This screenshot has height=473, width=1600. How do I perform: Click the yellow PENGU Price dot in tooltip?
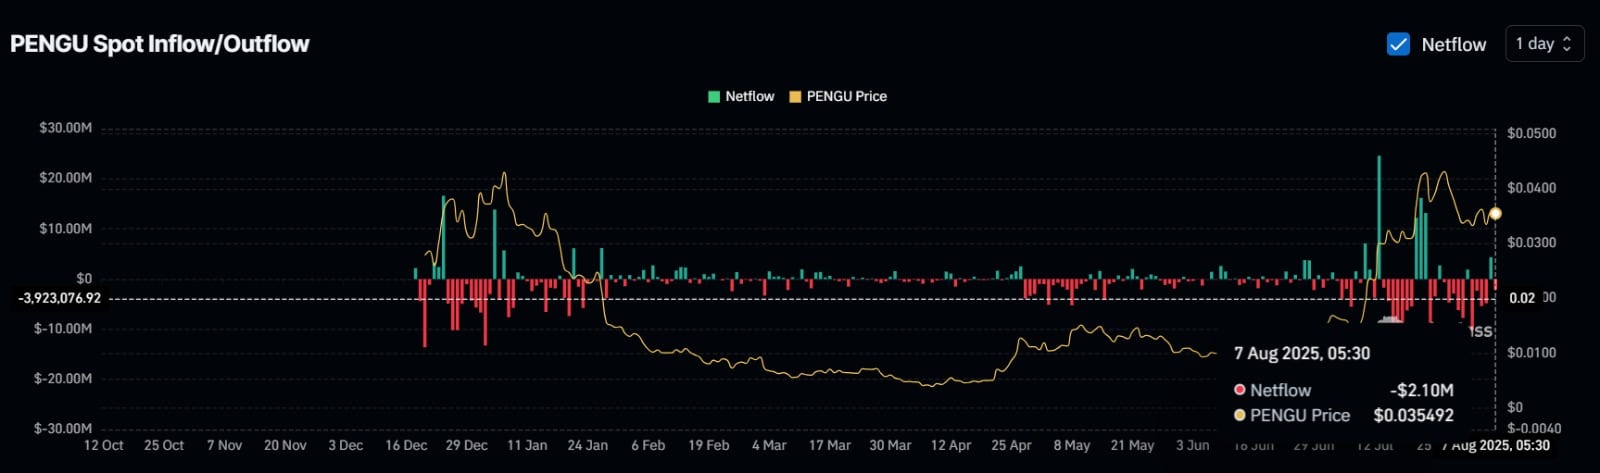(1240, 415)
